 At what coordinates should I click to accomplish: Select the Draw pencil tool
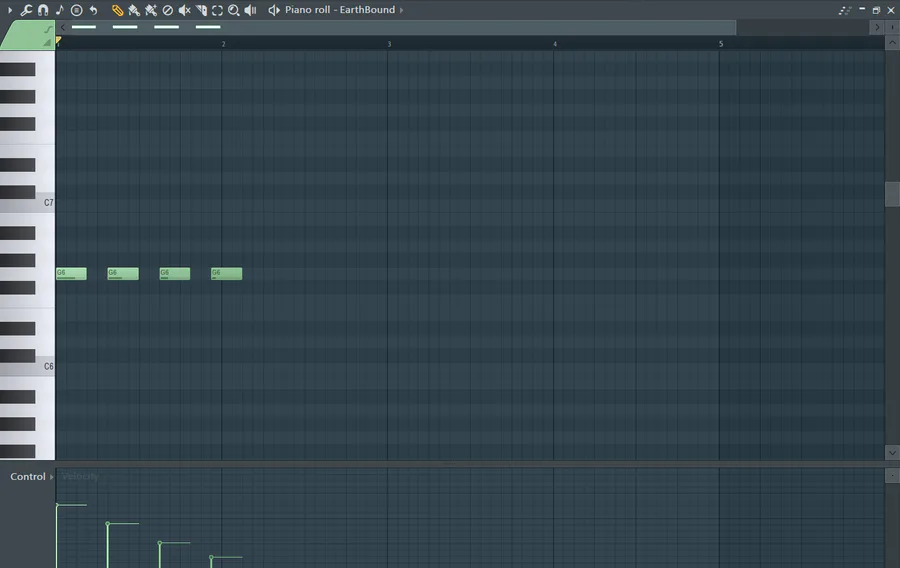pos(117,10)
